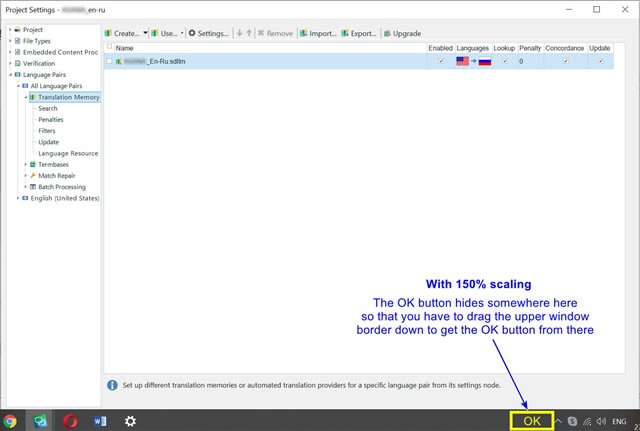Click the Languages column header
Screen dimensions: 640x431
473,48
